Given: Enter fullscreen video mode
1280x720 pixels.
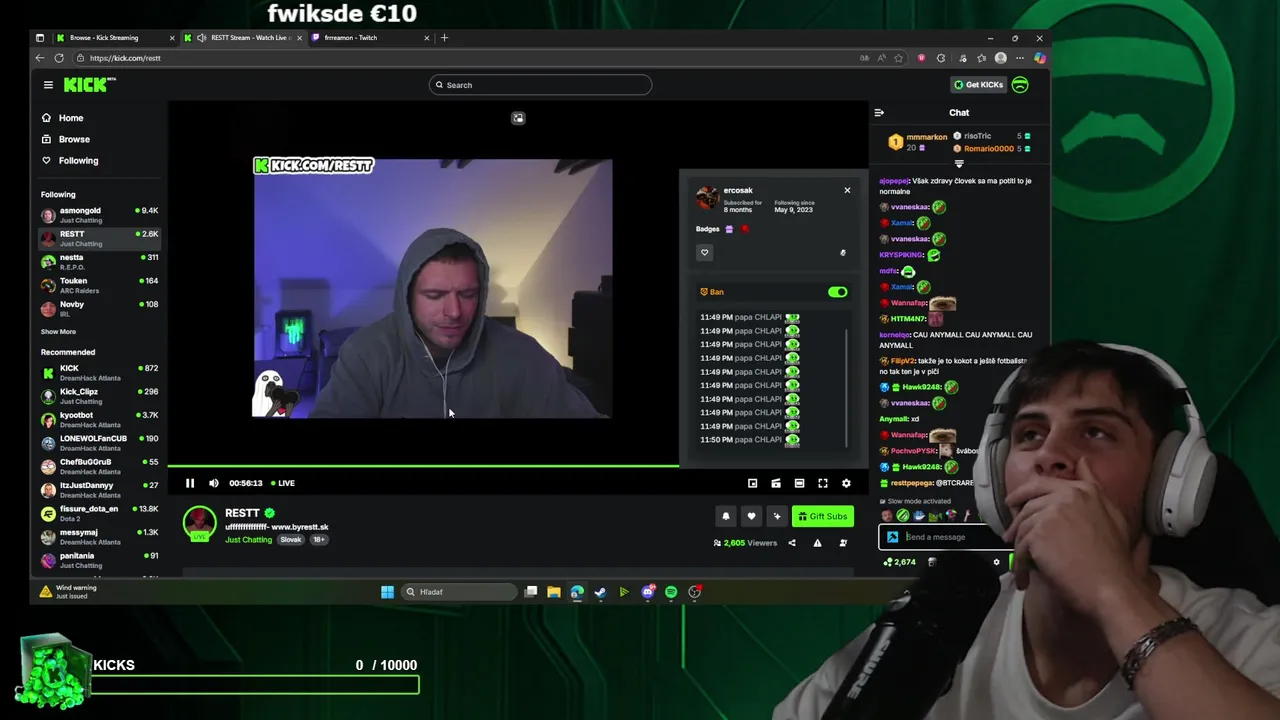Looking at the screenshot, I should pyautogui.click(x=823, y=483).
